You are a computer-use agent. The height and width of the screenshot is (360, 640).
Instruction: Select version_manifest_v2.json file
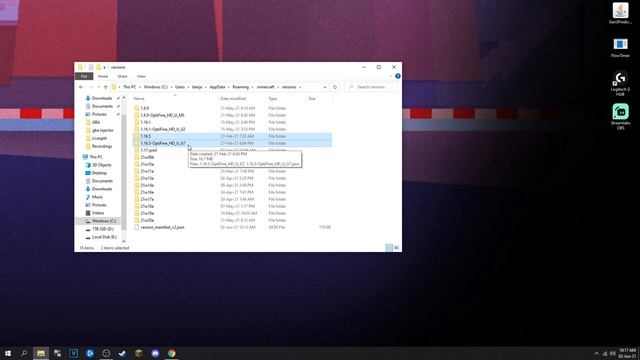pos(162,227)
